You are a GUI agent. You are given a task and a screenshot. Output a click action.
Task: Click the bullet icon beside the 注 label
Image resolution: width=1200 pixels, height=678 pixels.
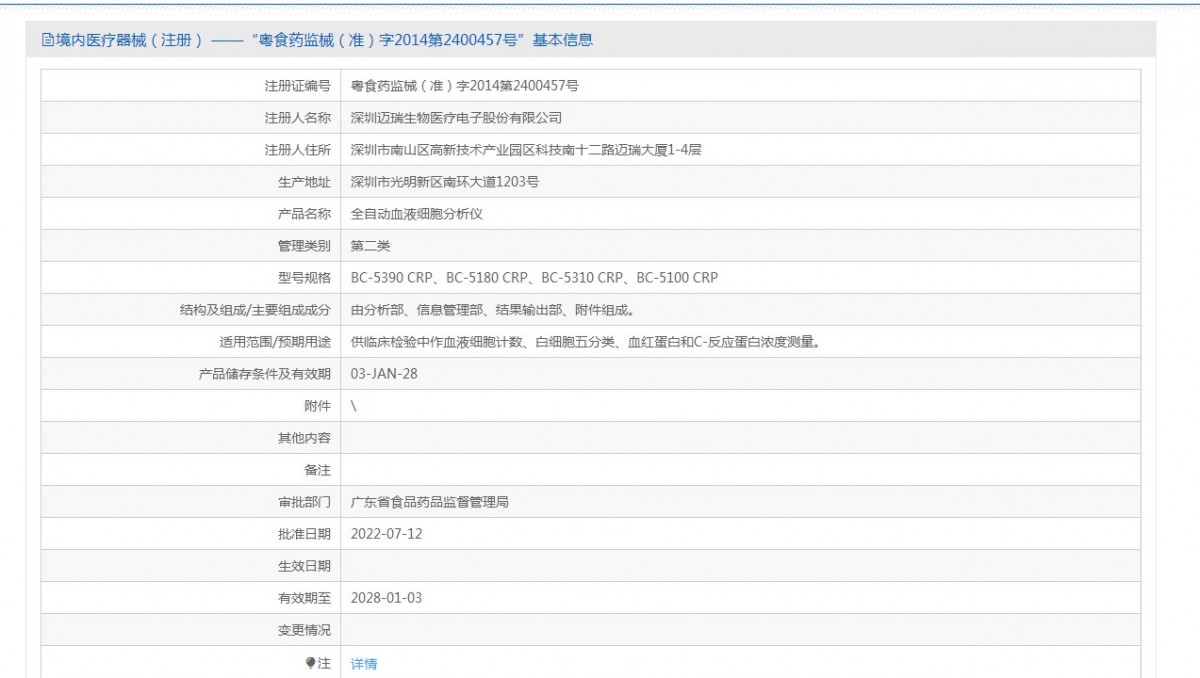311,663
